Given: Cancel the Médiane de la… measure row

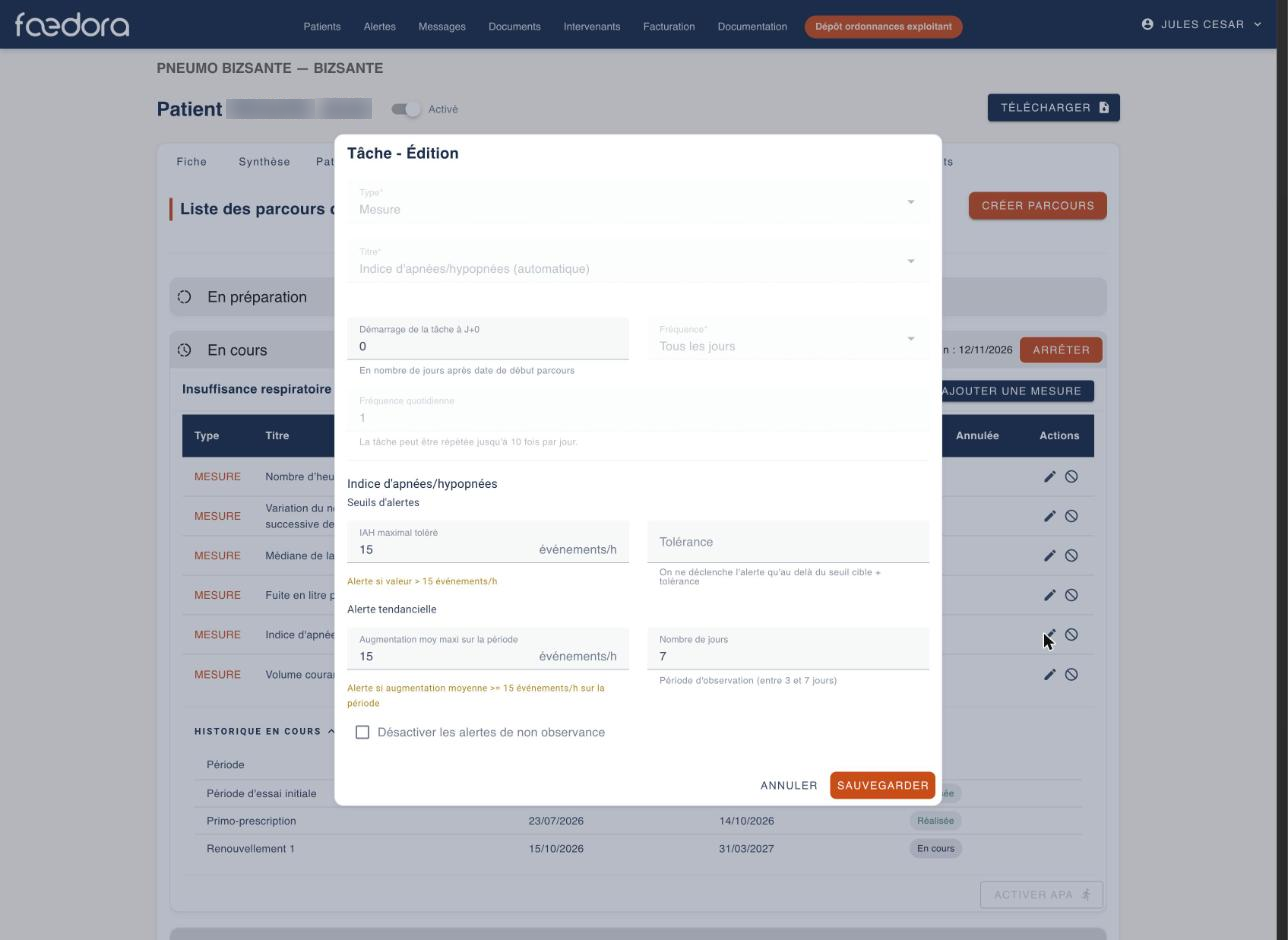Looking at the screenshot, I should click(x=1071, y=556).
